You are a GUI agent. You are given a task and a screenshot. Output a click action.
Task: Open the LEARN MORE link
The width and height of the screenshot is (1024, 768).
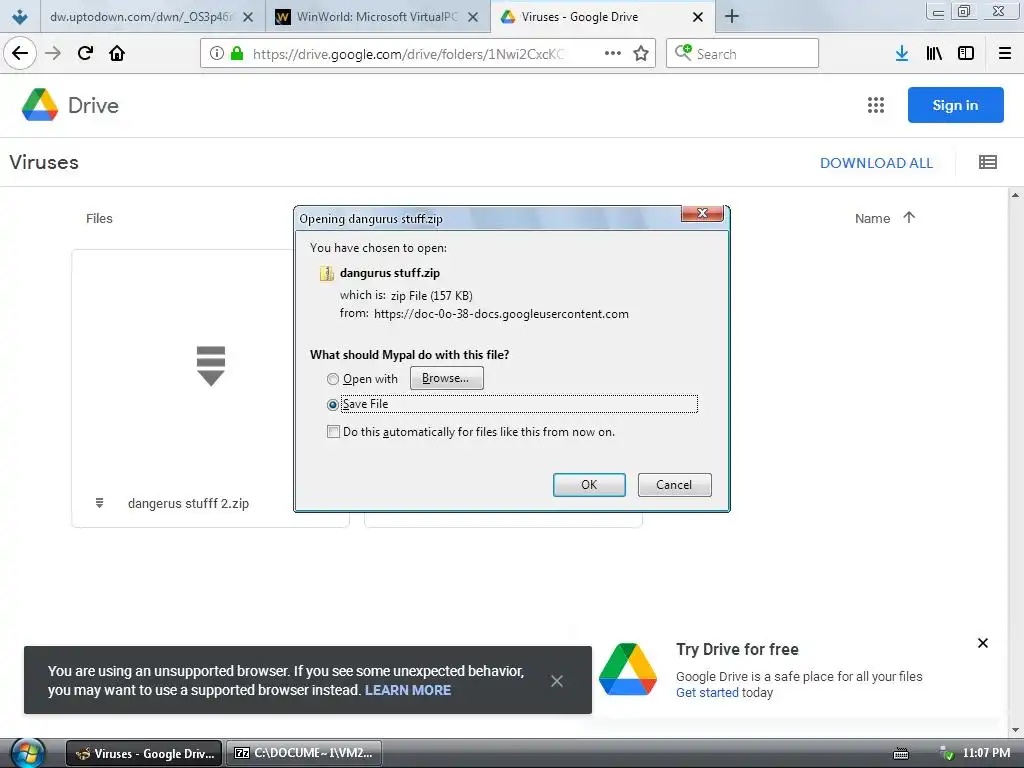408,690
